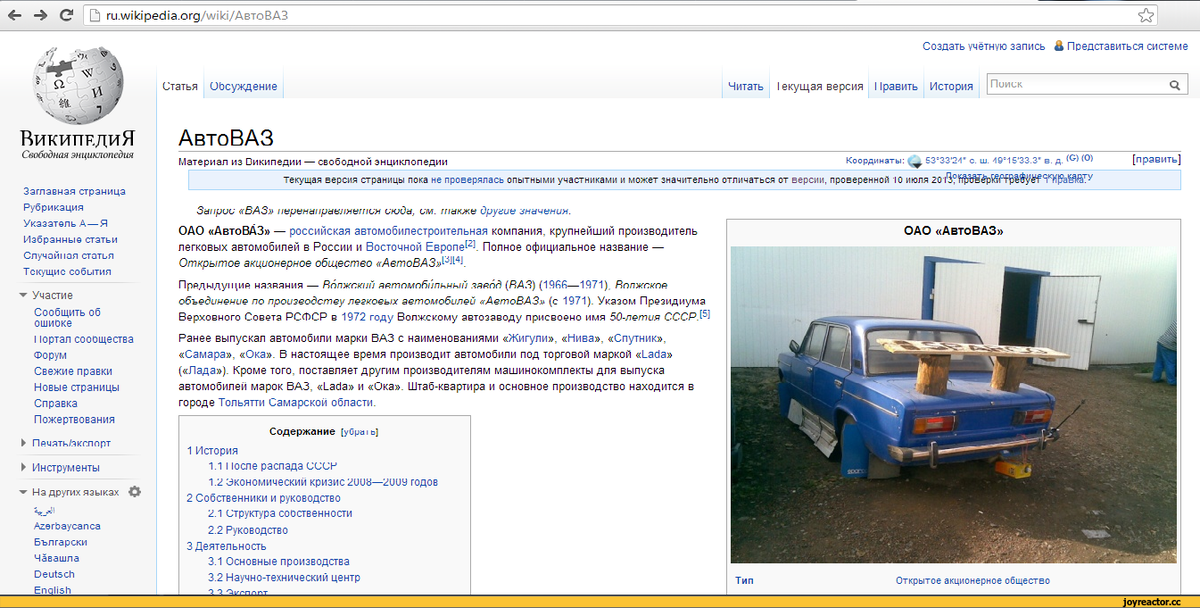The width and height of the screenshot is (1200, 608).
Task: Switch to Български language version
Action: (62, 542)
